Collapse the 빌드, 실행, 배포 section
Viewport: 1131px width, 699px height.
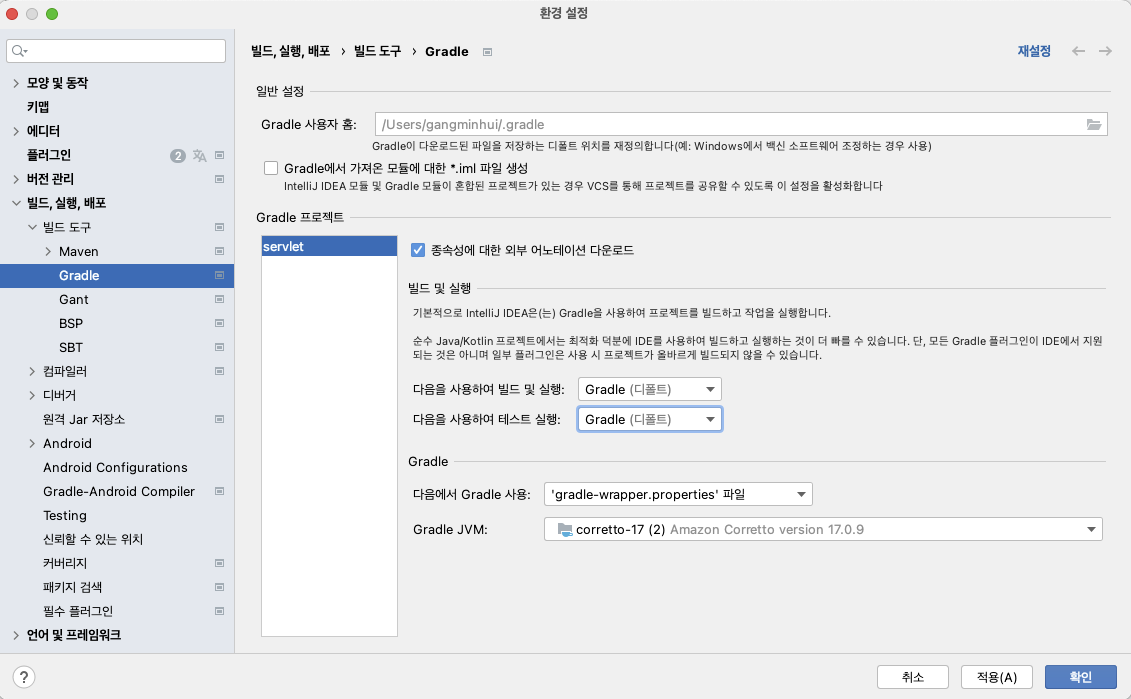click(16, 203)
